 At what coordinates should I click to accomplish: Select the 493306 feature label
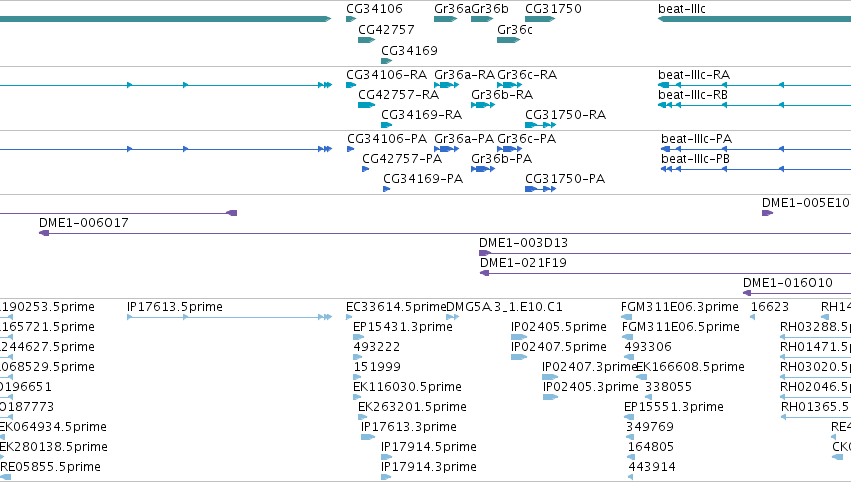647,346
